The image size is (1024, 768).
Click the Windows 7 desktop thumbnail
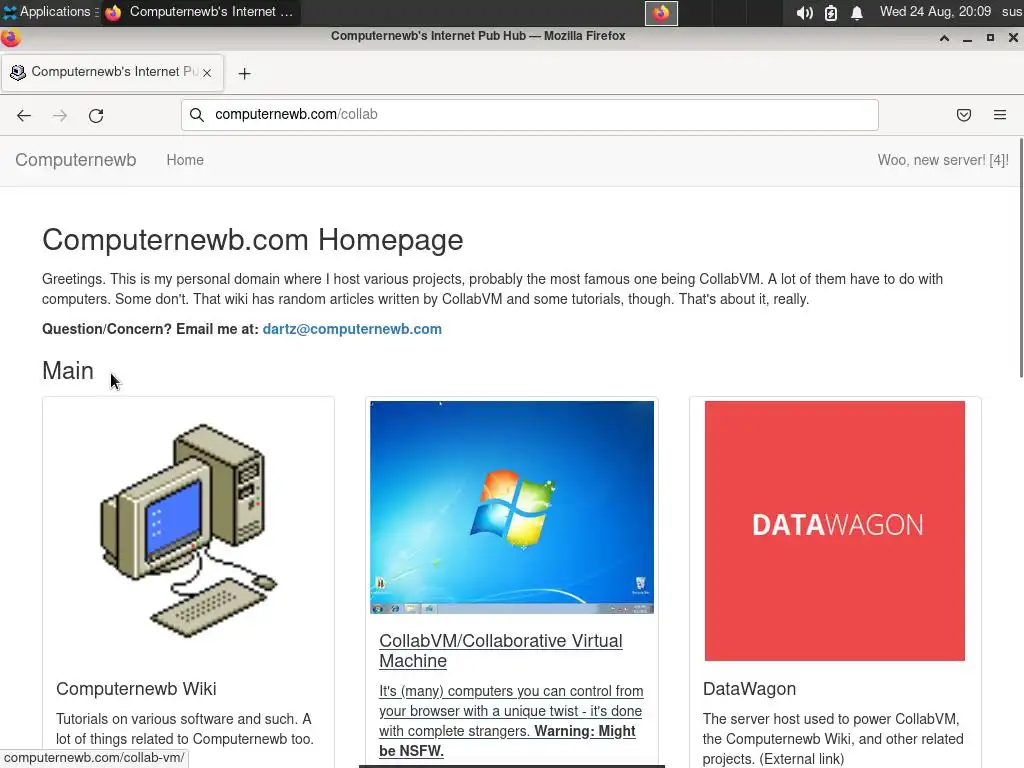click(x=512, y=507)
